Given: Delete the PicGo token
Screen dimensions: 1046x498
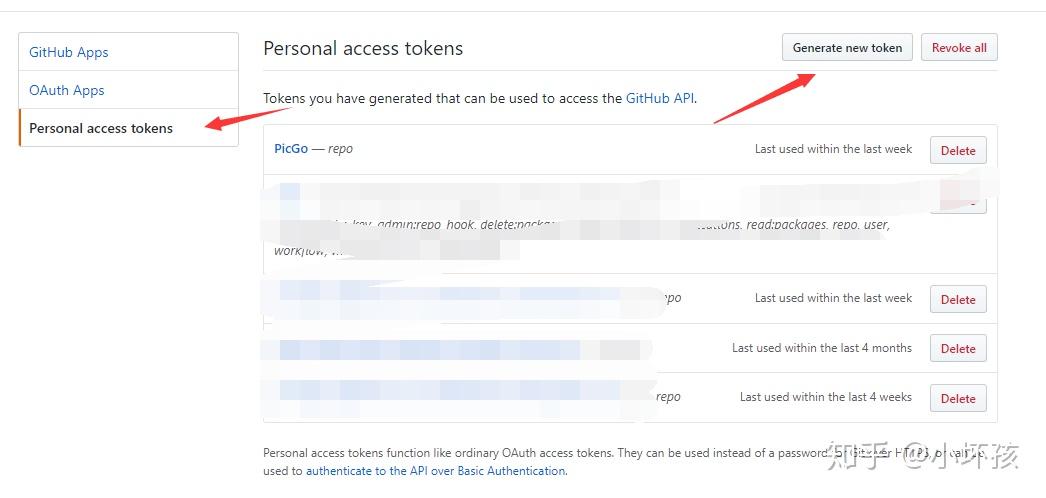Looking at the screenshot, I should [x=958, y=151].
